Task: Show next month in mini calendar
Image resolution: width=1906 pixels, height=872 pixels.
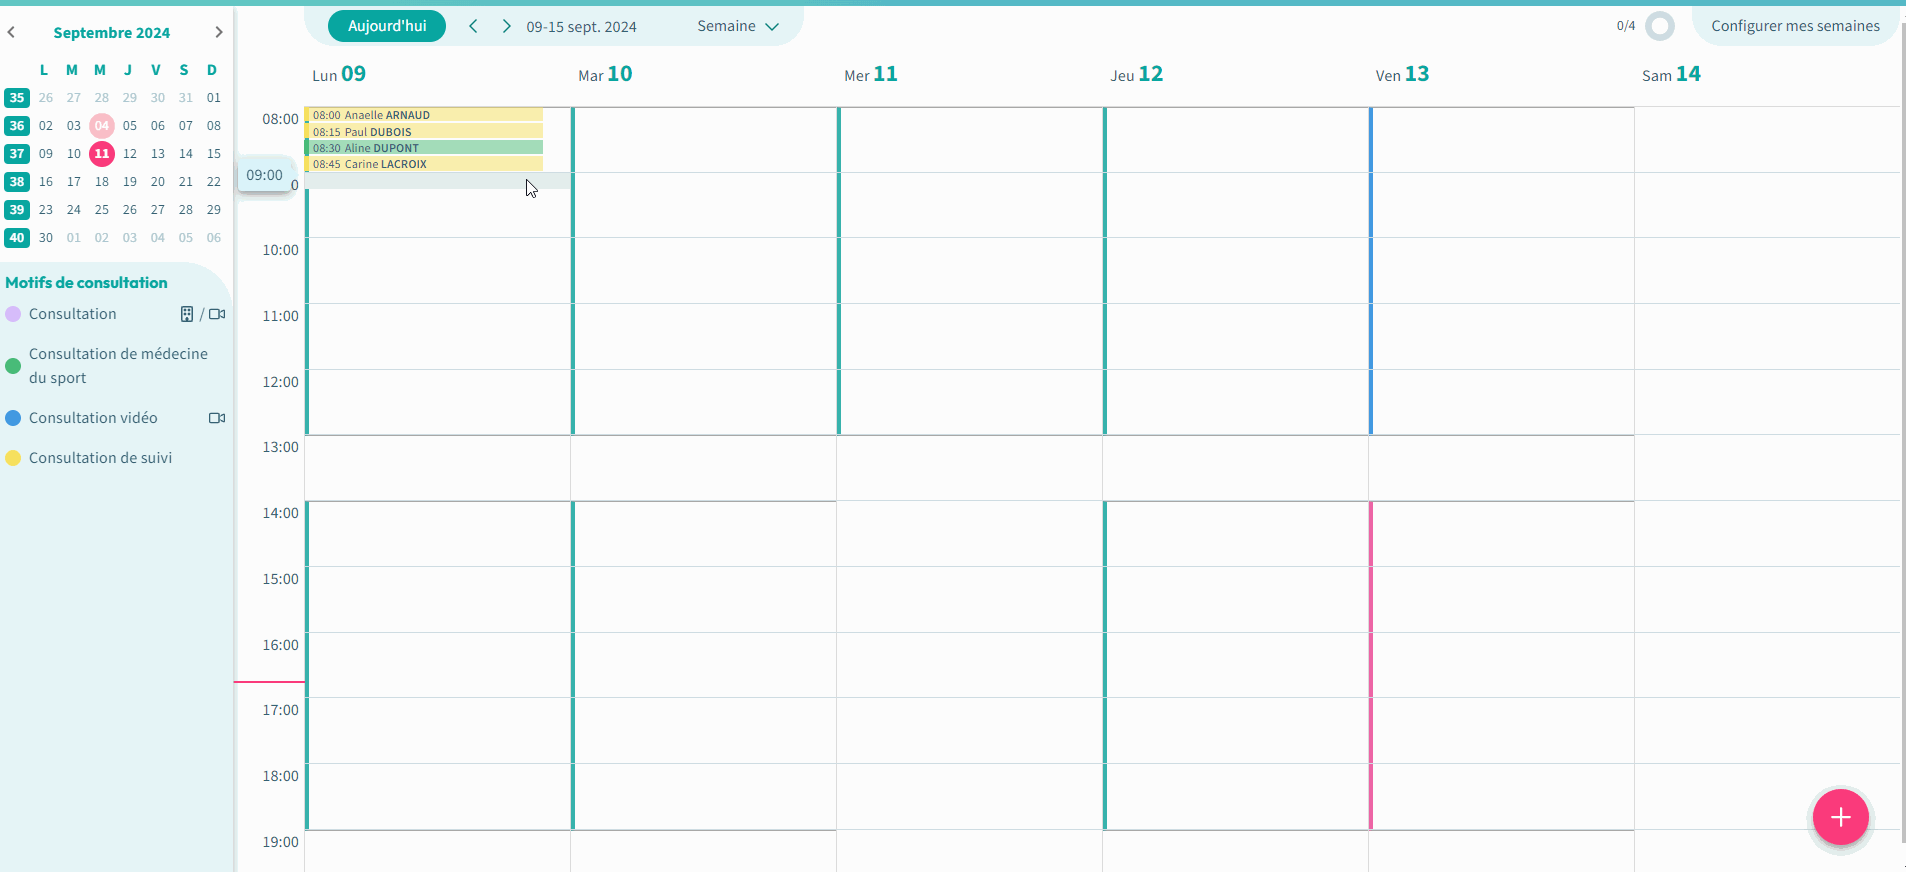Action: click(x=218, y=32)
